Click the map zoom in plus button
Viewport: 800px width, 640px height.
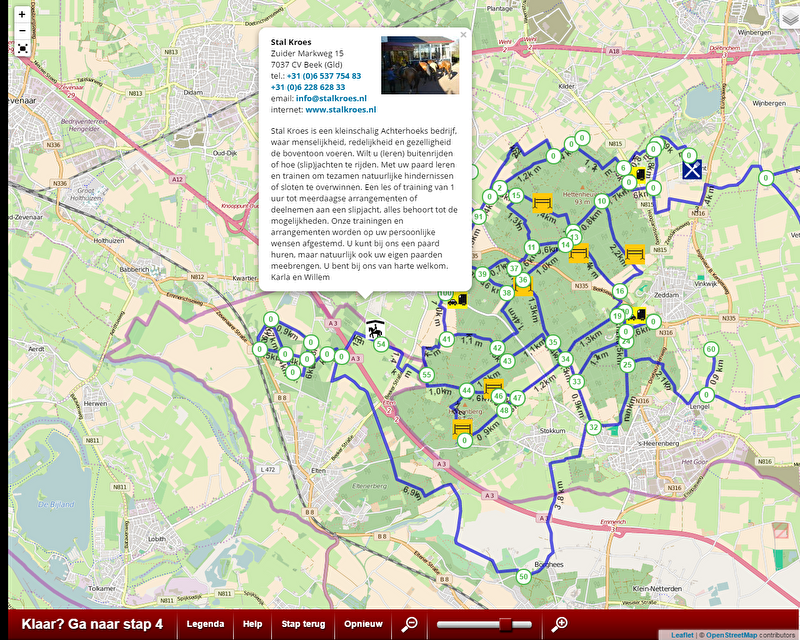click(22, 15)
